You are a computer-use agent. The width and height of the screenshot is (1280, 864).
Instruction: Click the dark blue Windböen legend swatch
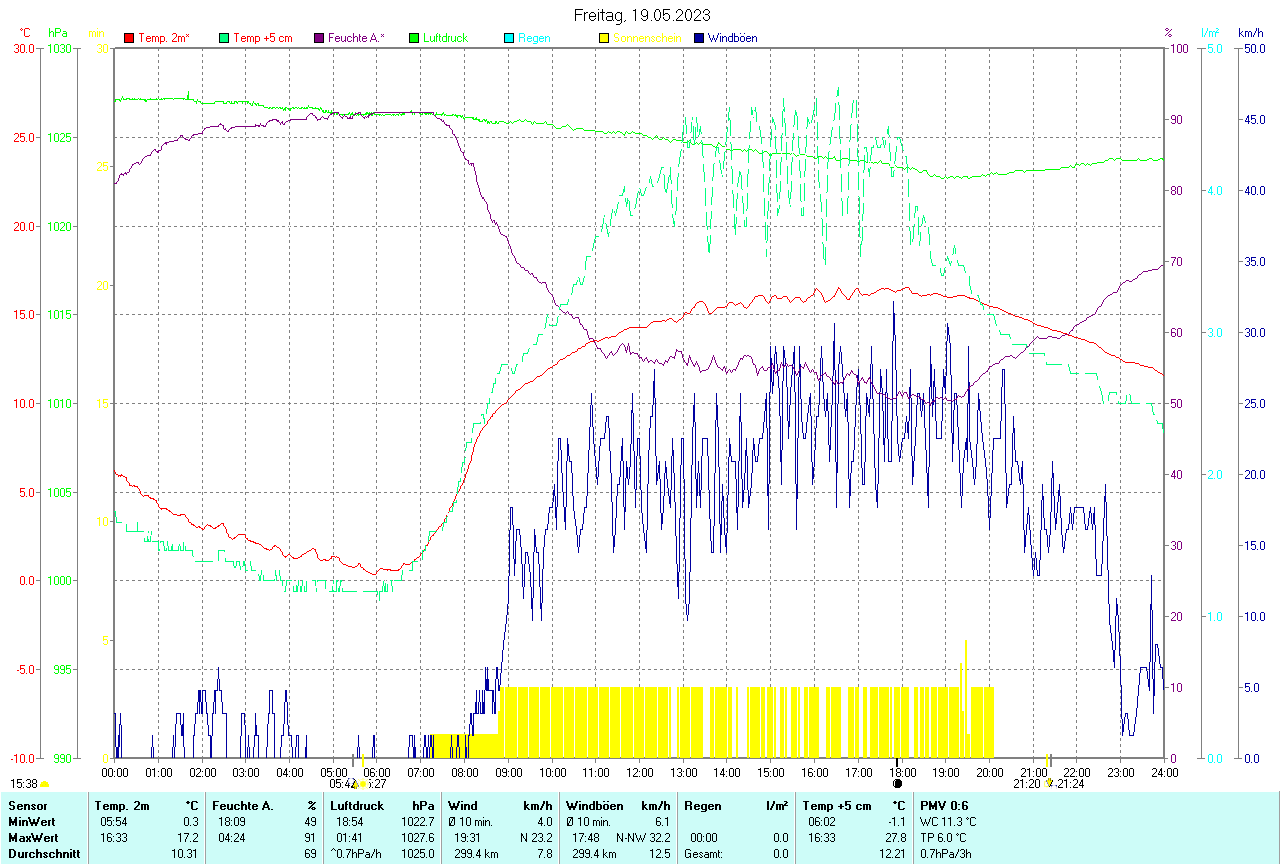[x=699, y=38]
